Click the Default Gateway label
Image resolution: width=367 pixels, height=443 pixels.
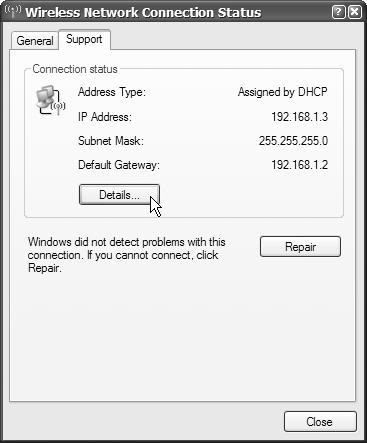coord(119,165)
